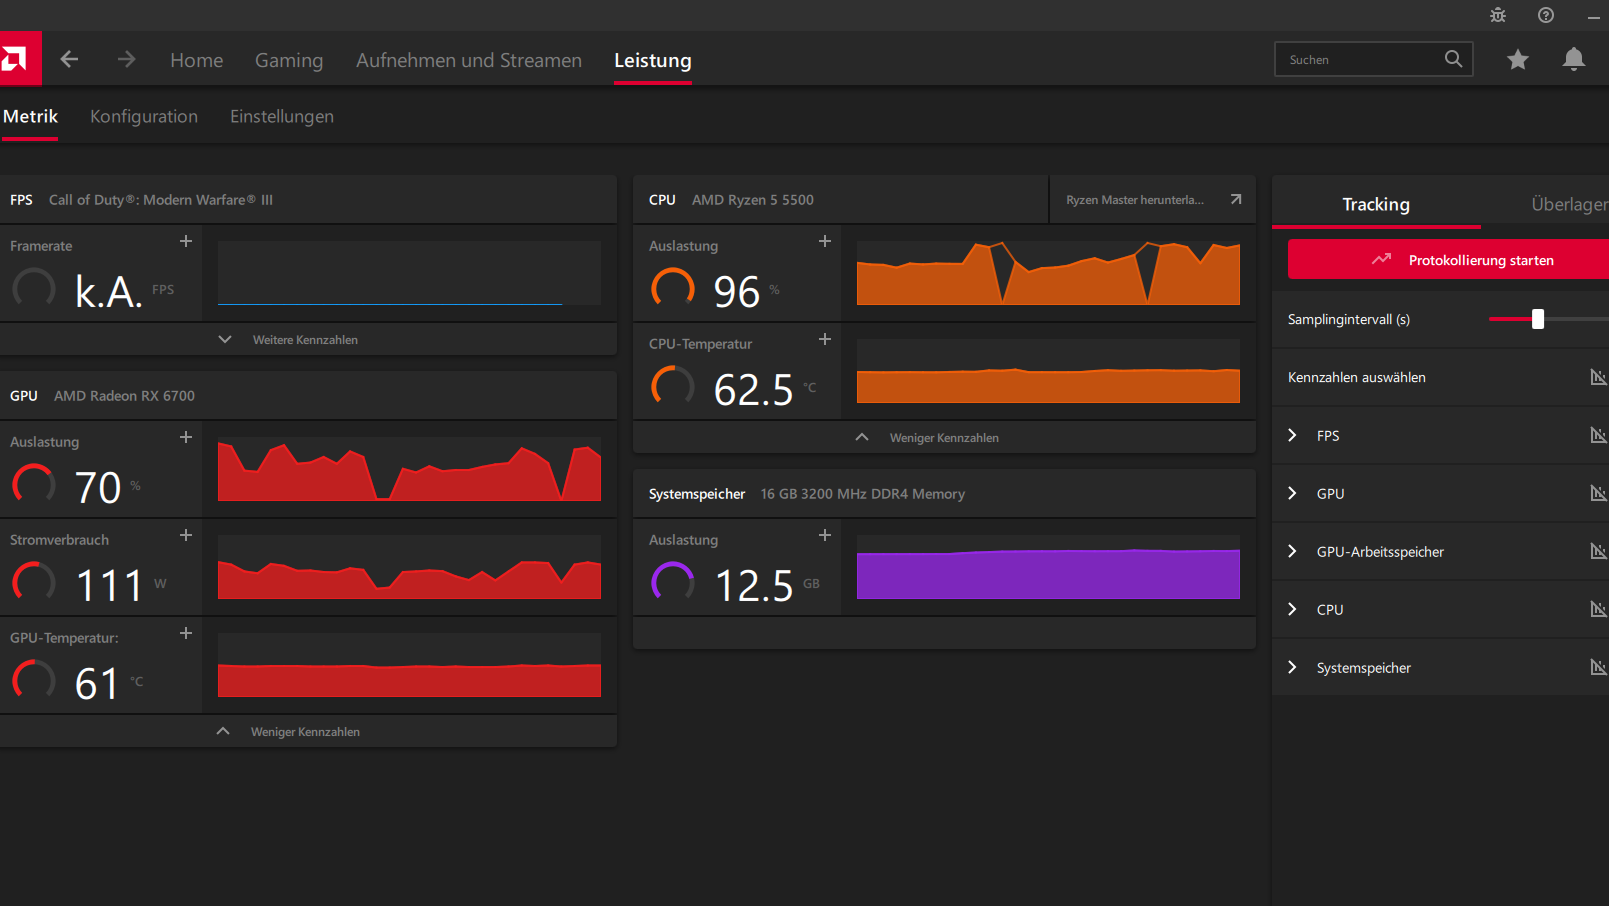
Task: Start logging with Protokollierung starten
Action: (1448, 259)
